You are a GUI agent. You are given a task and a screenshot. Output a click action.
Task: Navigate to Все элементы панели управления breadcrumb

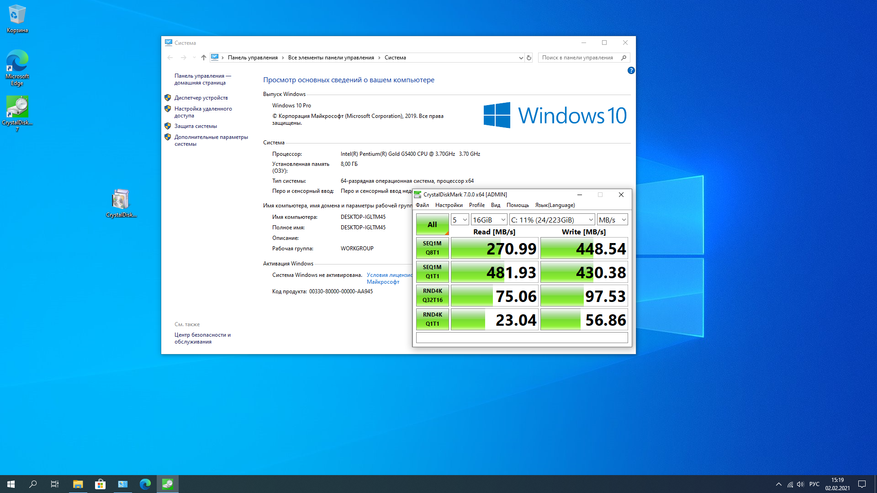pos(331,58)
